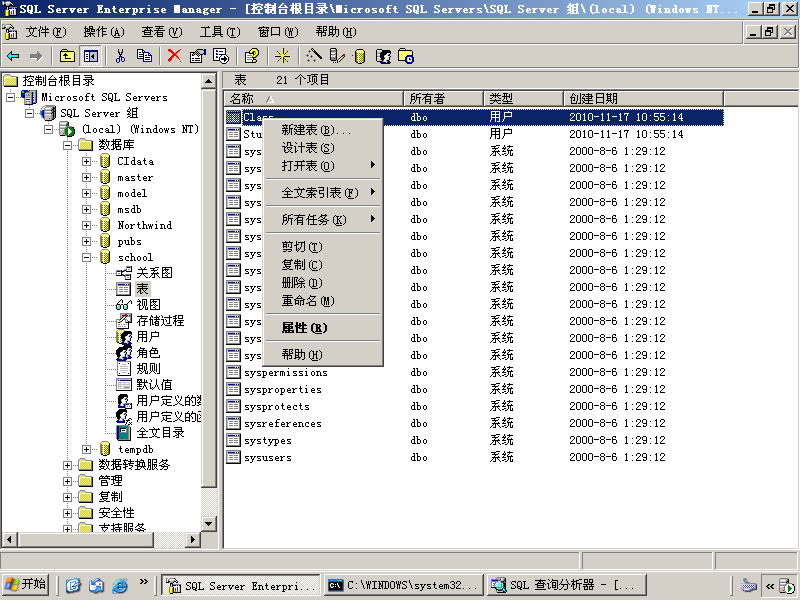Click the tree pane scroll up arrow

click(209, 81)
